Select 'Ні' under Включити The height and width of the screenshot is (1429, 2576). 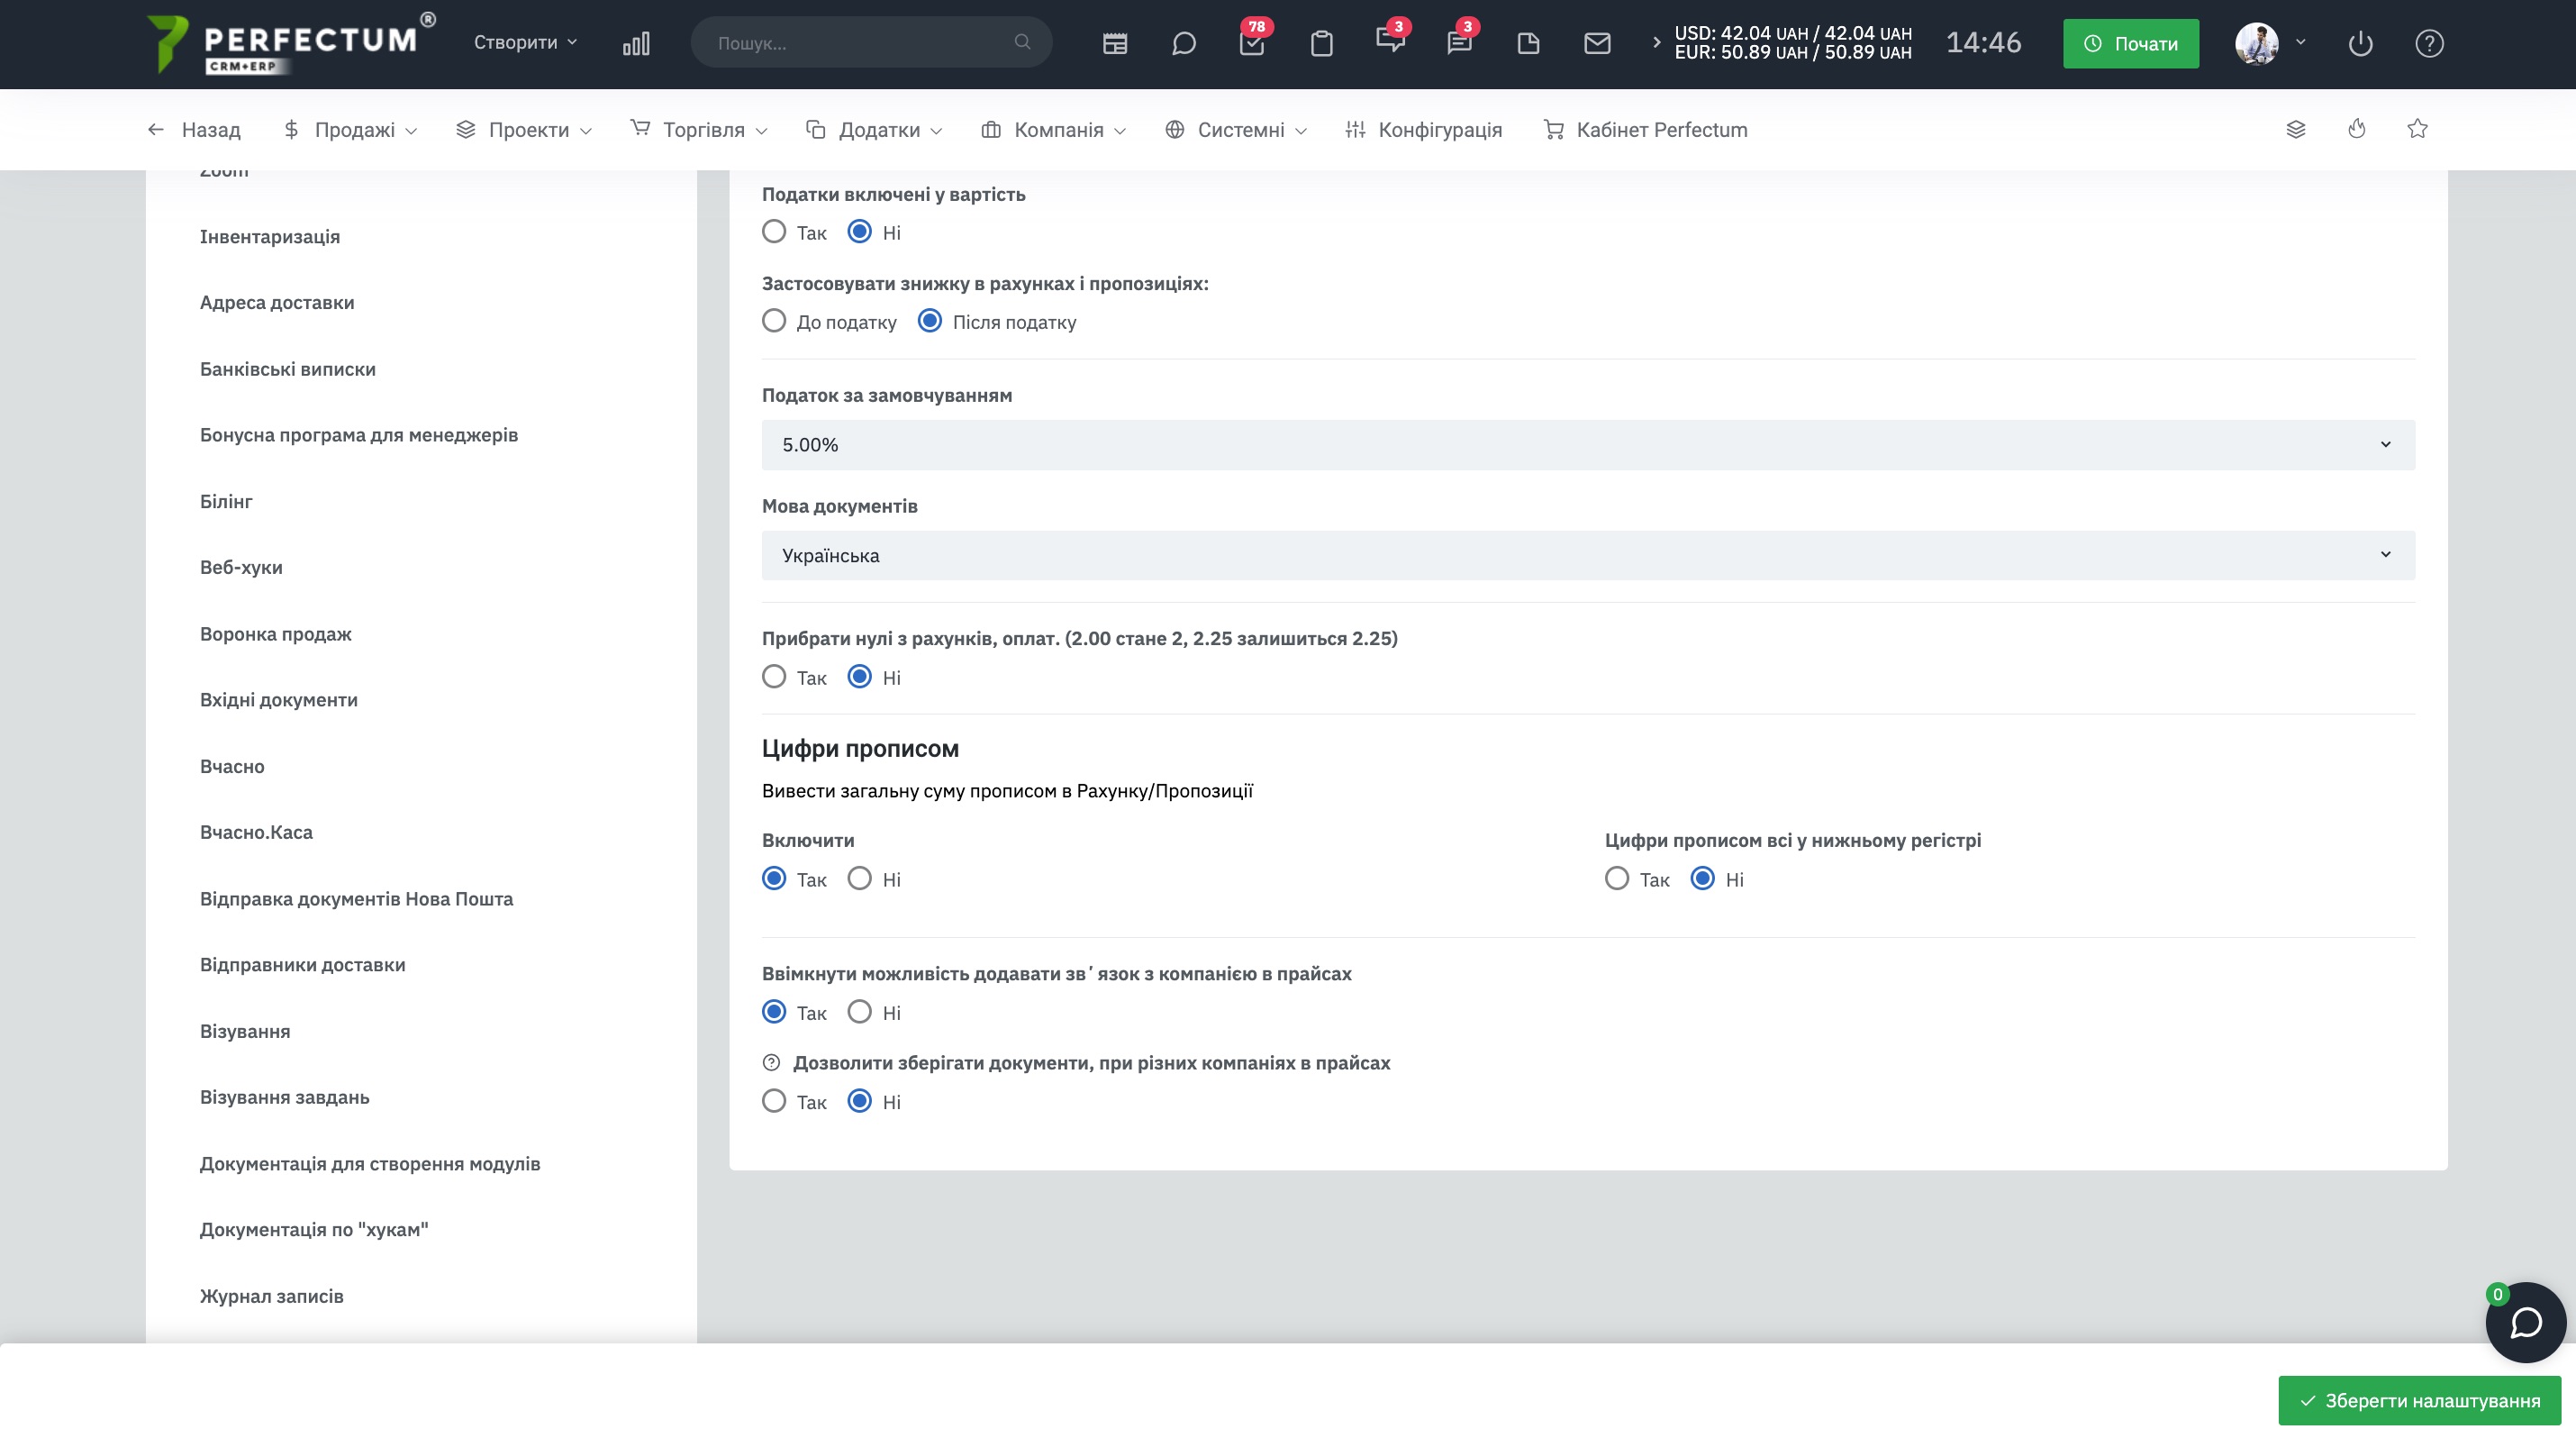pyautogui.click(x=859, y=879)
